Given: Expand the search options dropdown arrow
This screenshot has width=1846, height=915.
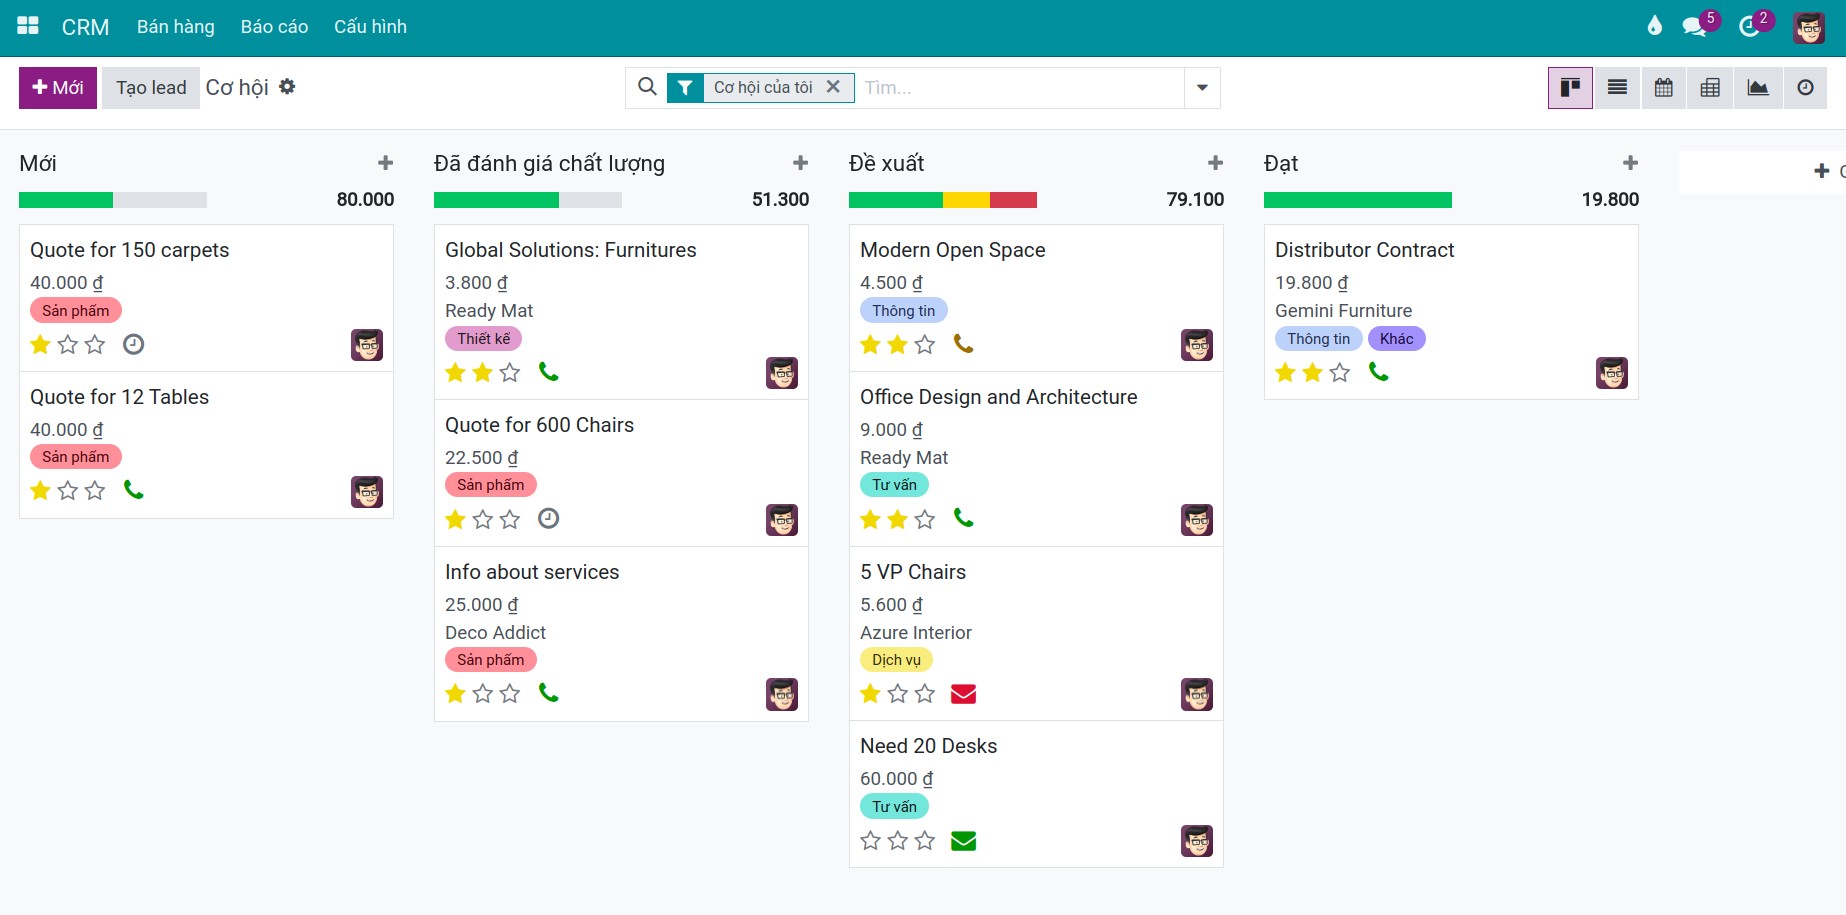Looking at the screenshot, I should [1202, 88].
